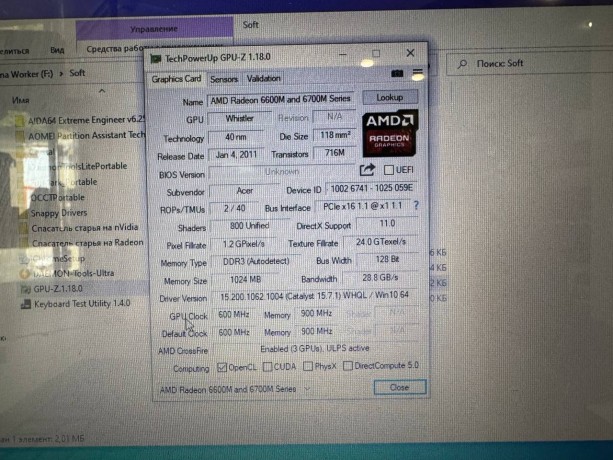The height and width of the screenshot is (460, 613).
Task: Click the Soft breadcrumb in address bar
Action: tap(77, 73)
